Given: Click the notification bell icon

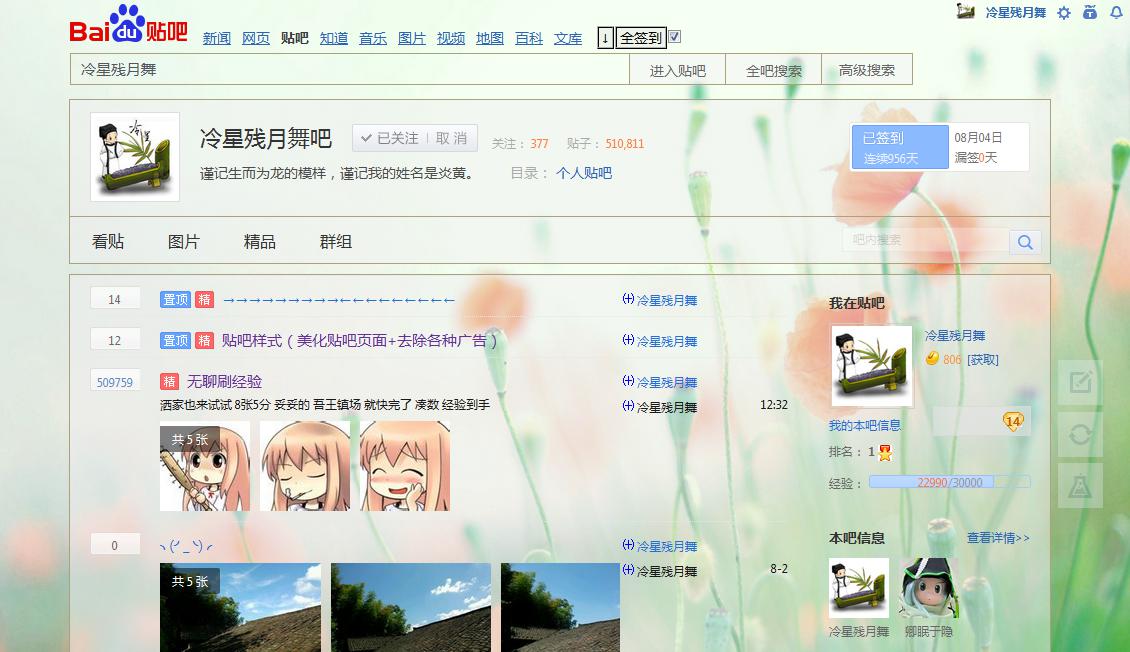Looking at the screenshot, I should (1115, 13).
